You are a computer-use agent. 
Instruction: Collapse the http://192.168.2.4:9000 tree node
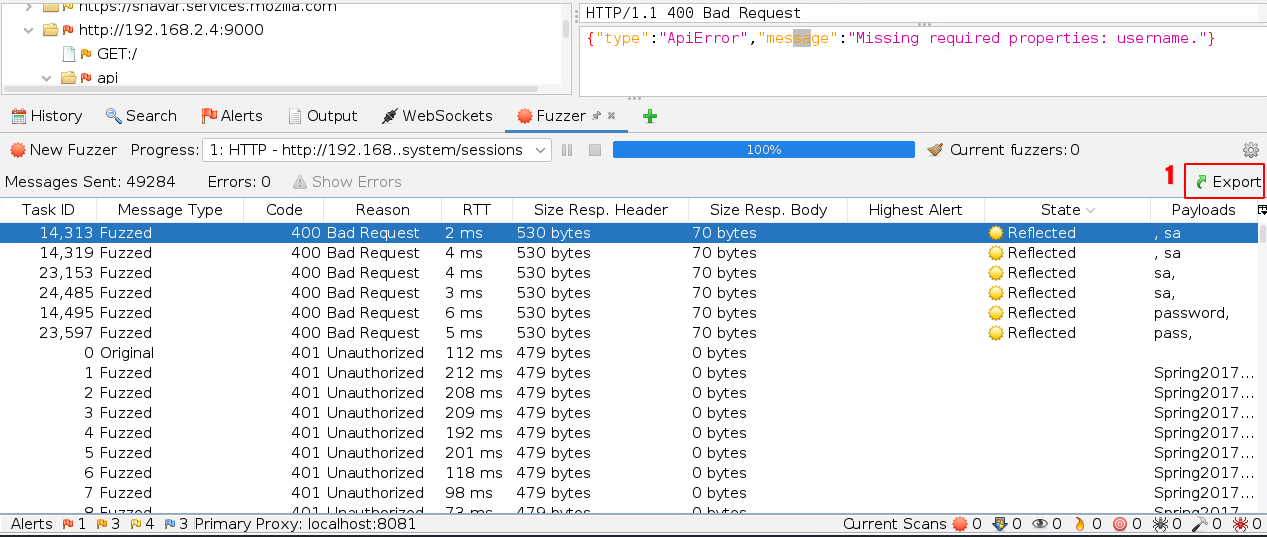tap(28, 30)
